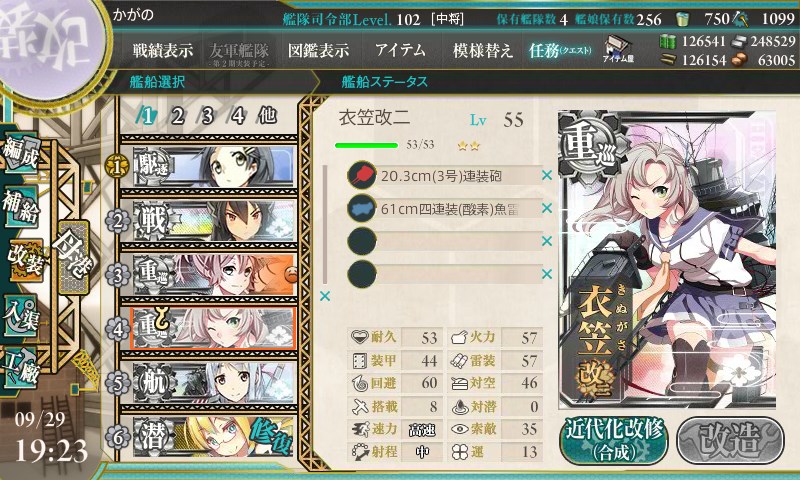The height and width of the screenshot is (480, 800).
Task: Switch to the 他 other-ships tab
Action: [267, 116]
